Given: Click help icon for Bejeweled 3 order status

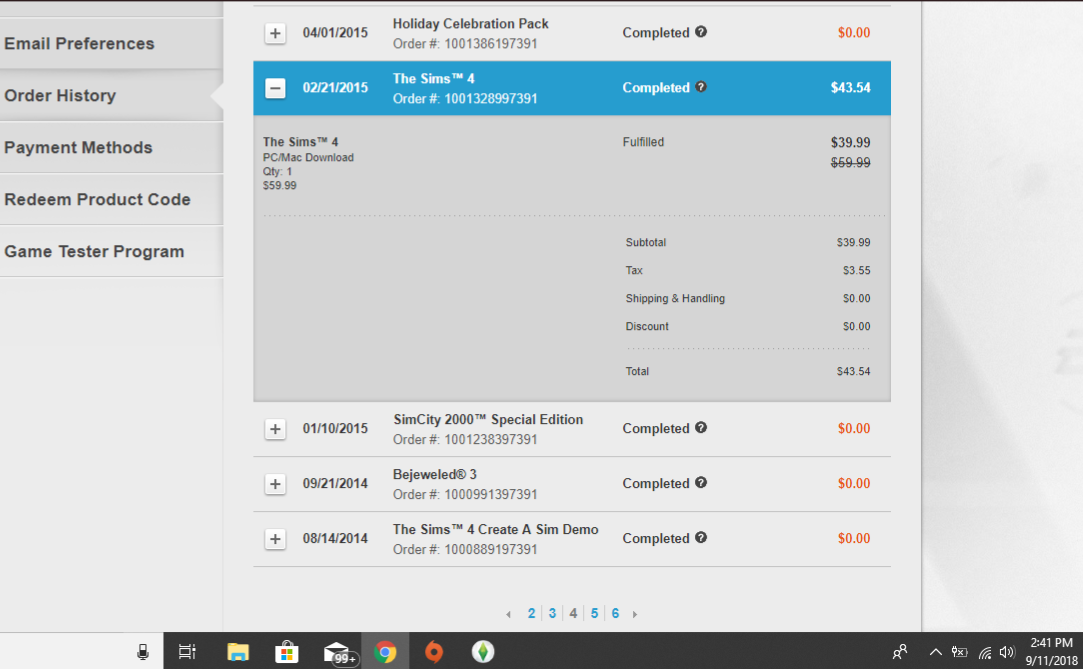Looking at the screenshot, I should pos(700,483).
